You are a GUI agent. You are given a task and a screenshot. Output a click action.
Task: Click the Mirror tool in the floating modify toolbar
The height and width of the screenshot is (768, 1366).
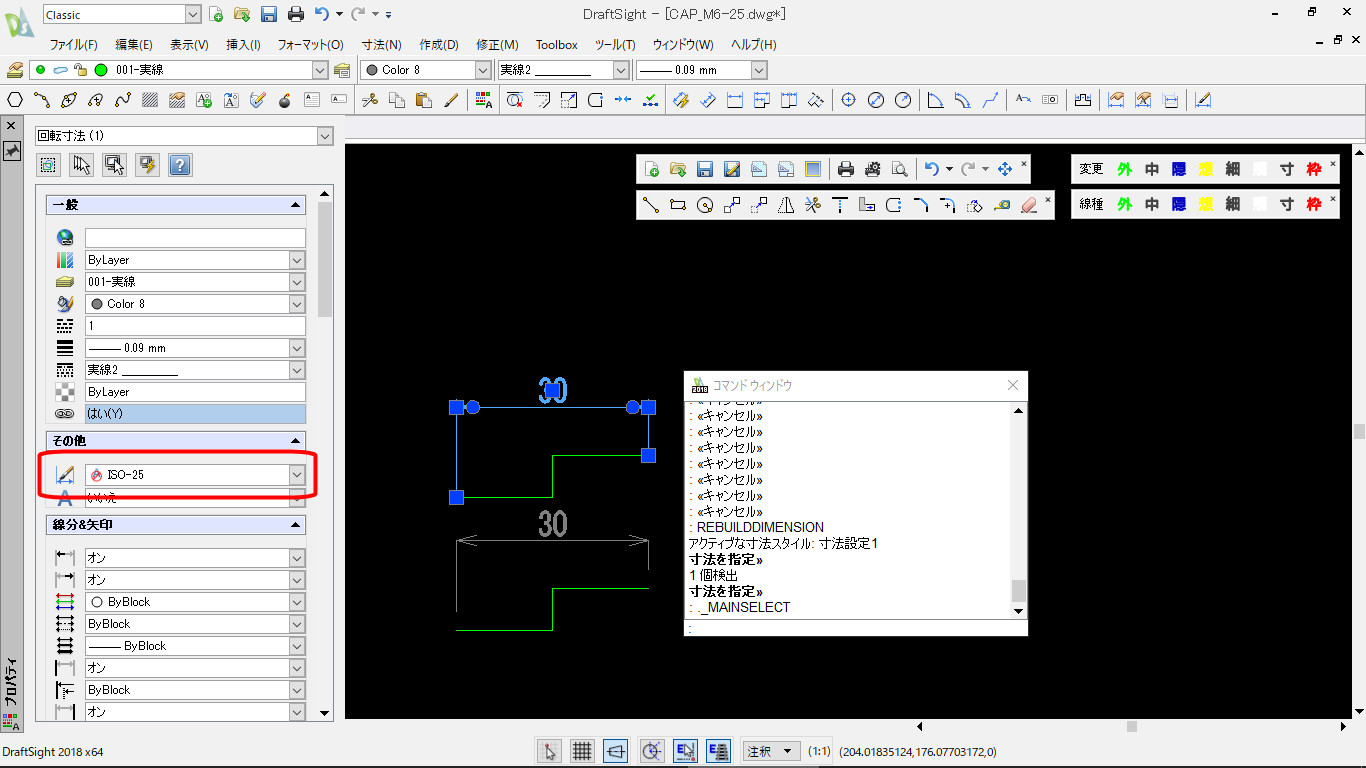coord(786,205)
